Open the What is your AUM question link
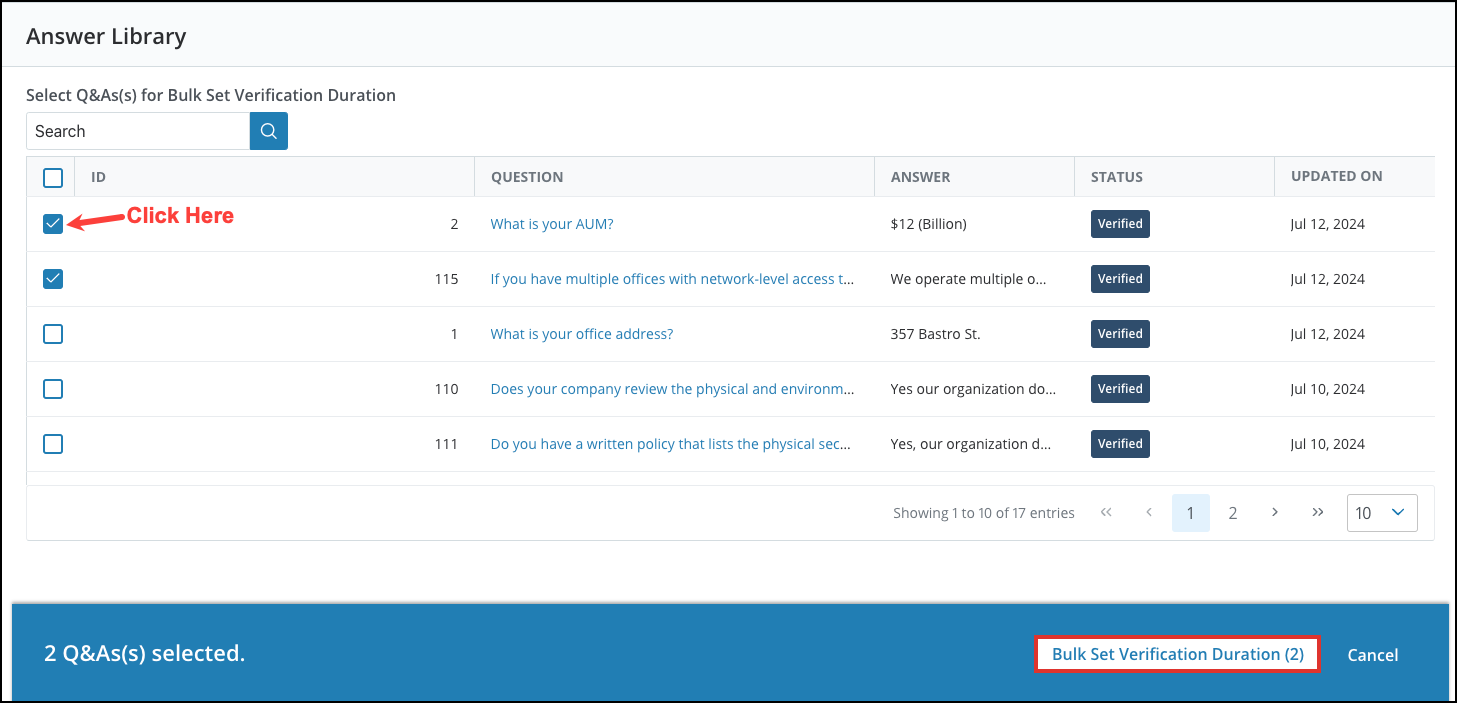The image size is (1457, 703). (x=551, y=223)
